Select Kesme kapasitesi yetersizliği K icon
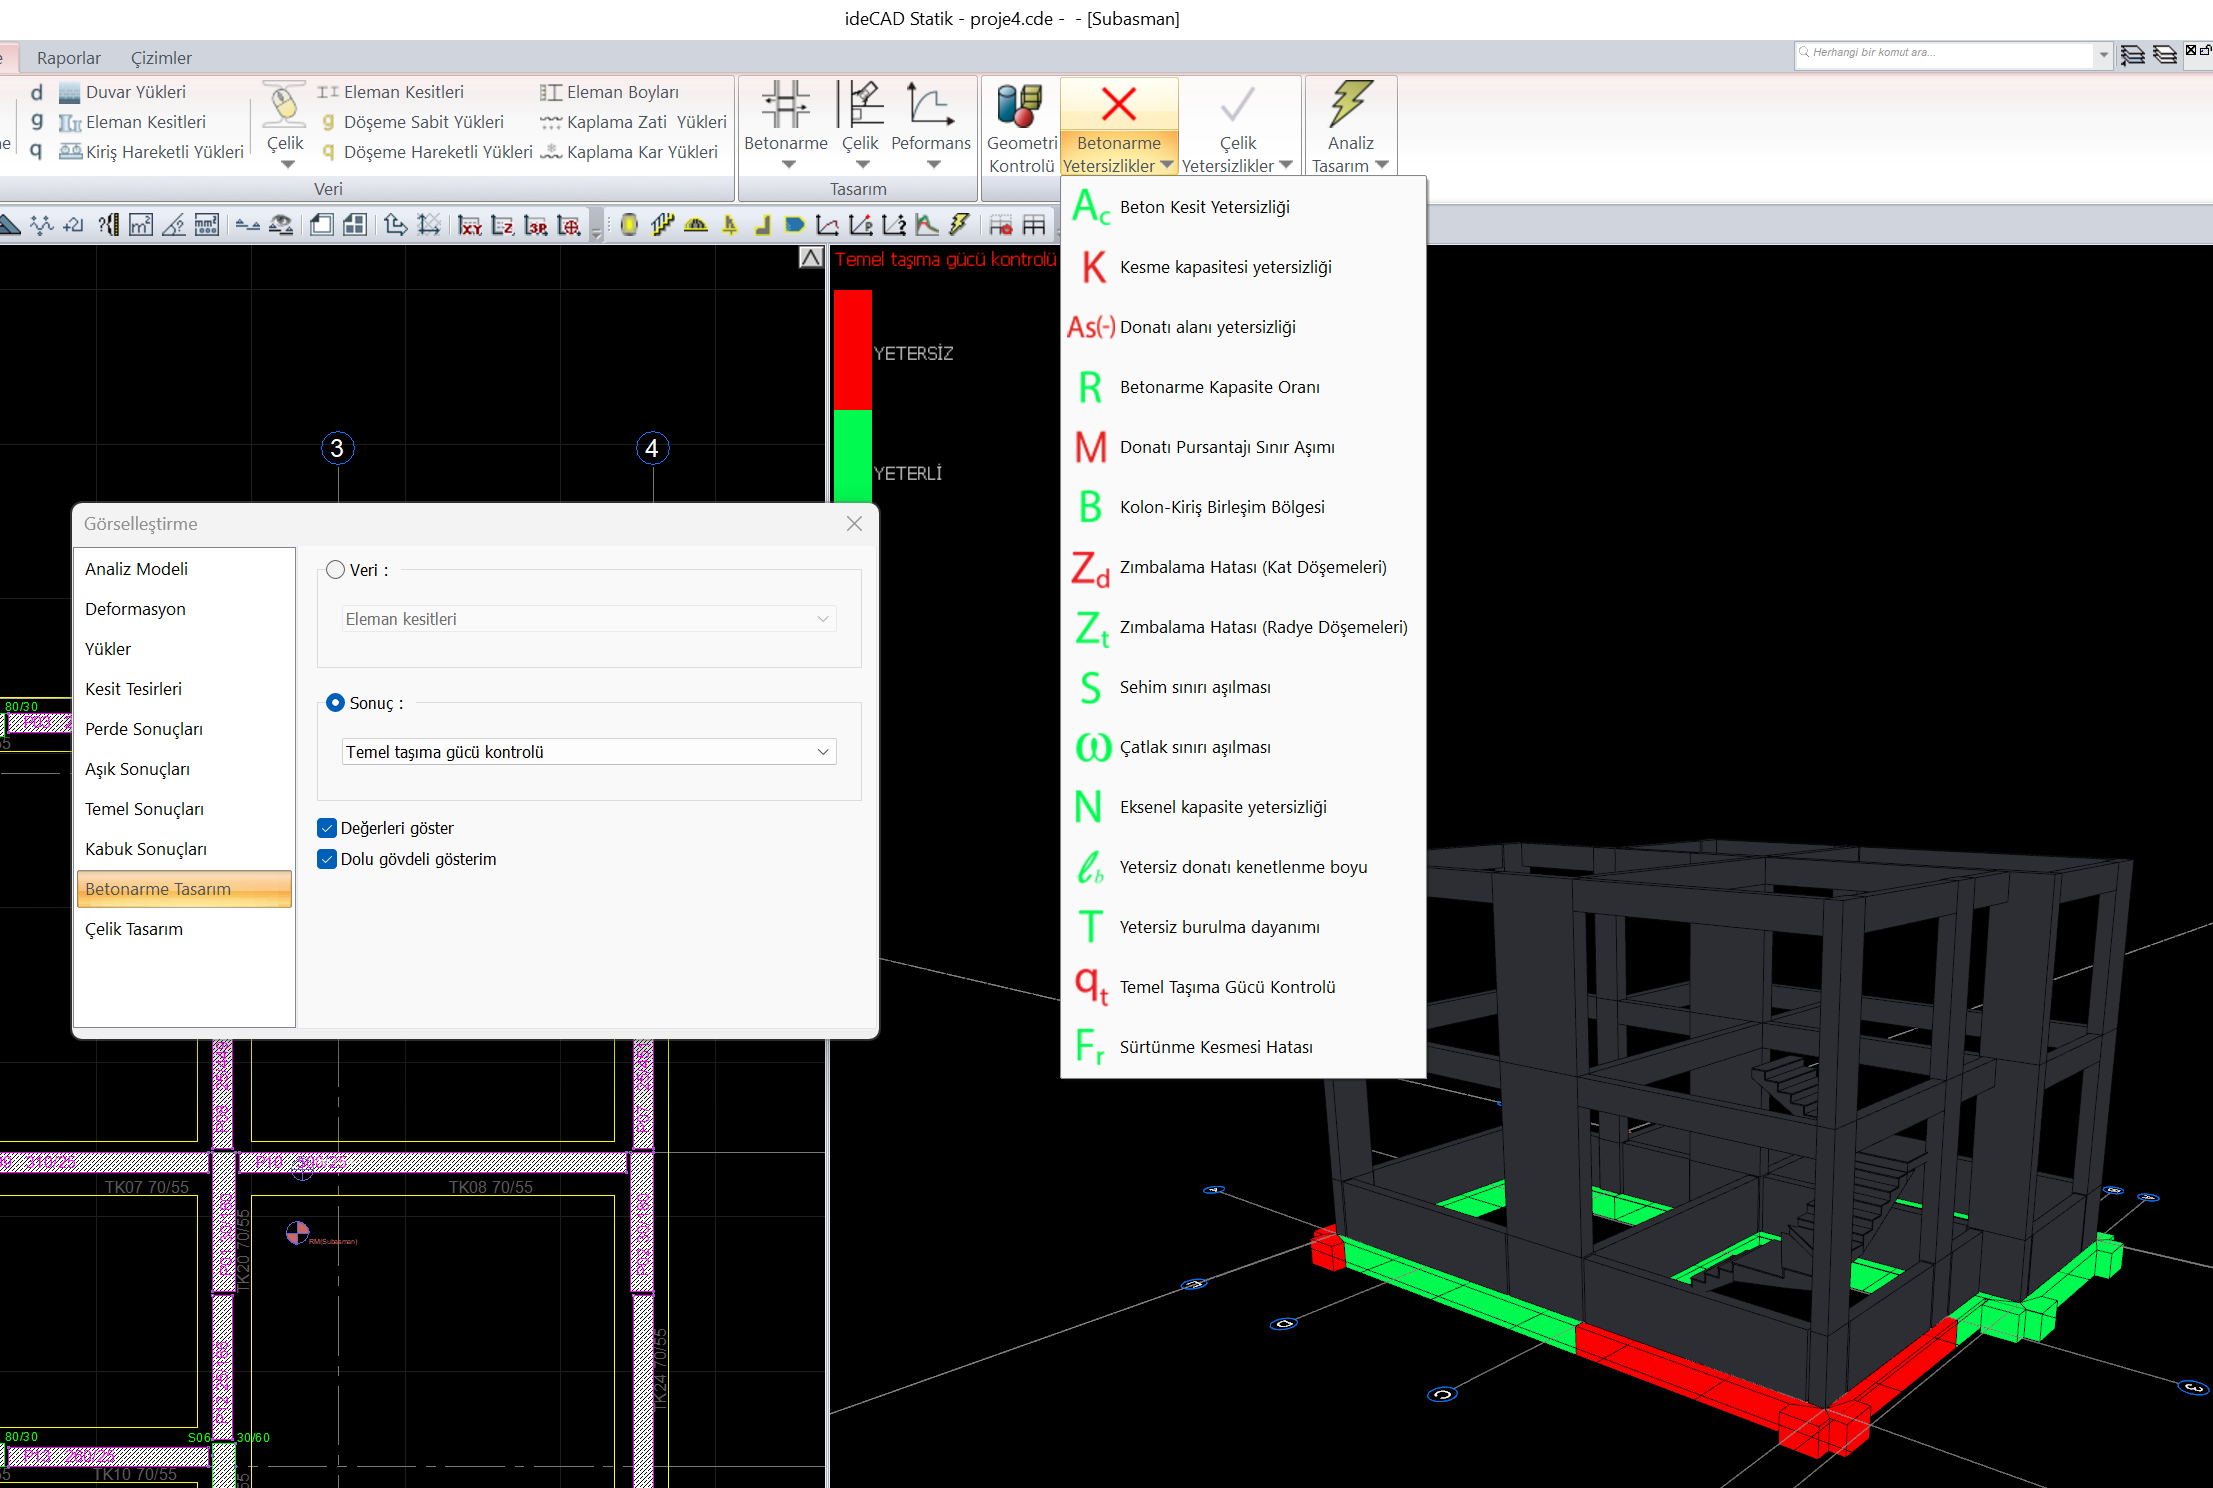Viewport: 2213px width, 1488px height. tap(1093, 267)
